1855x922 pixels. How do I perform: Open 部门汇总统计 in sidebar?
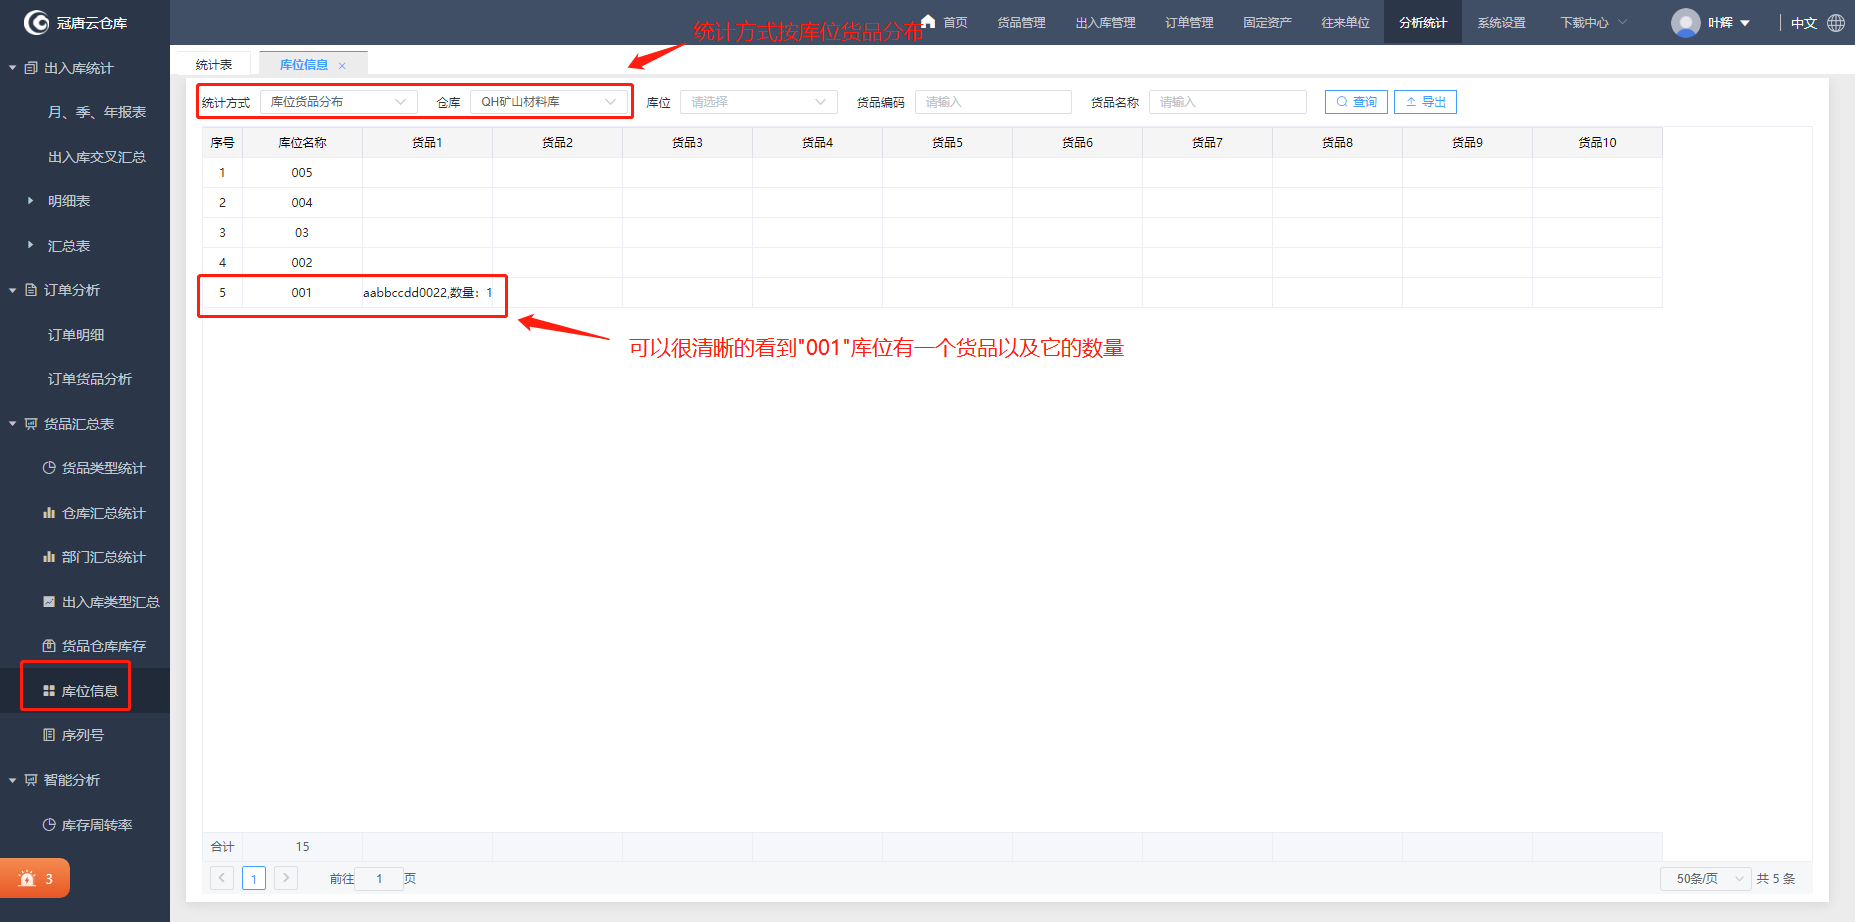(x=94, y=557)
